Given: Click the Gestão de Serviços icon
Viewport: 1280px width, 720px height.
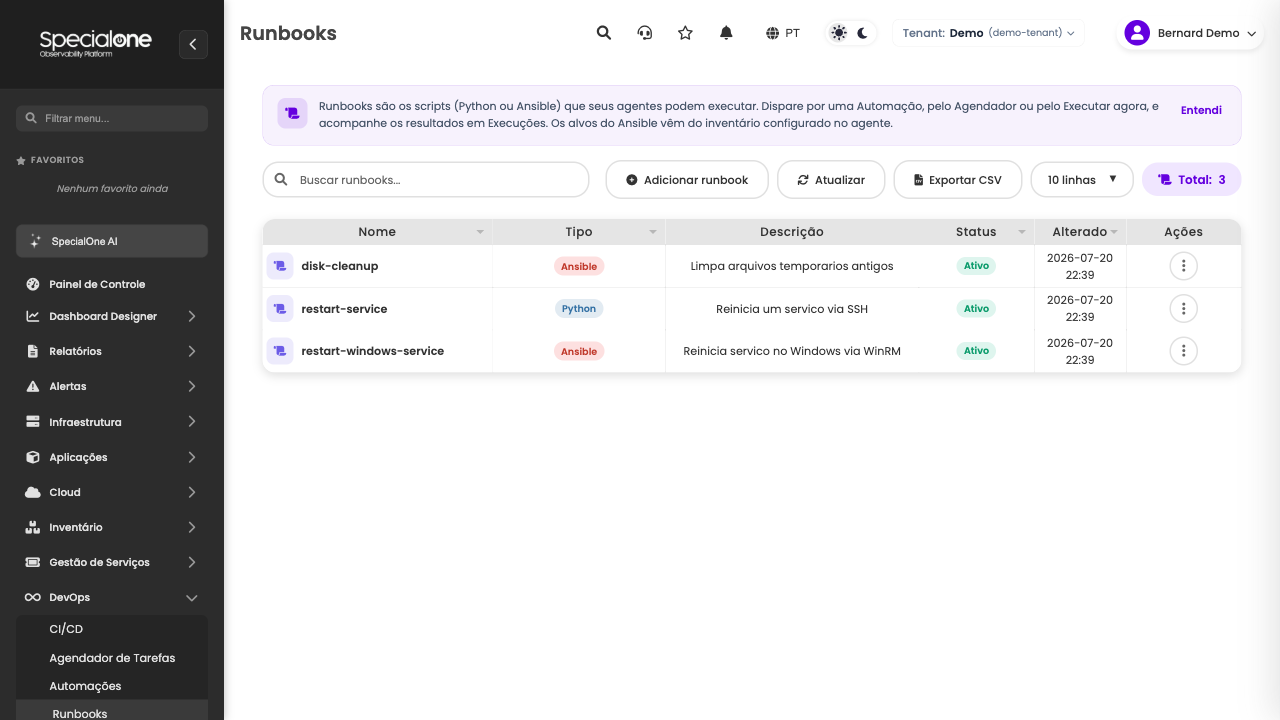Looking at the screenshot, I should tap(32, 562).
